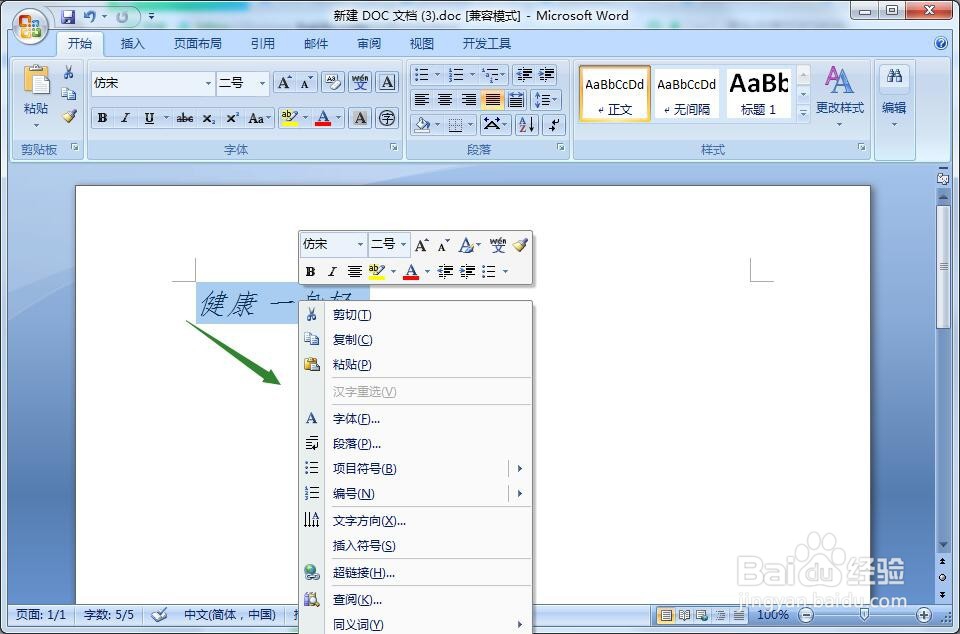Screen dimensions: 960x634
Task: Click the ribbon Format Painter brush
Action: [69, 116]
